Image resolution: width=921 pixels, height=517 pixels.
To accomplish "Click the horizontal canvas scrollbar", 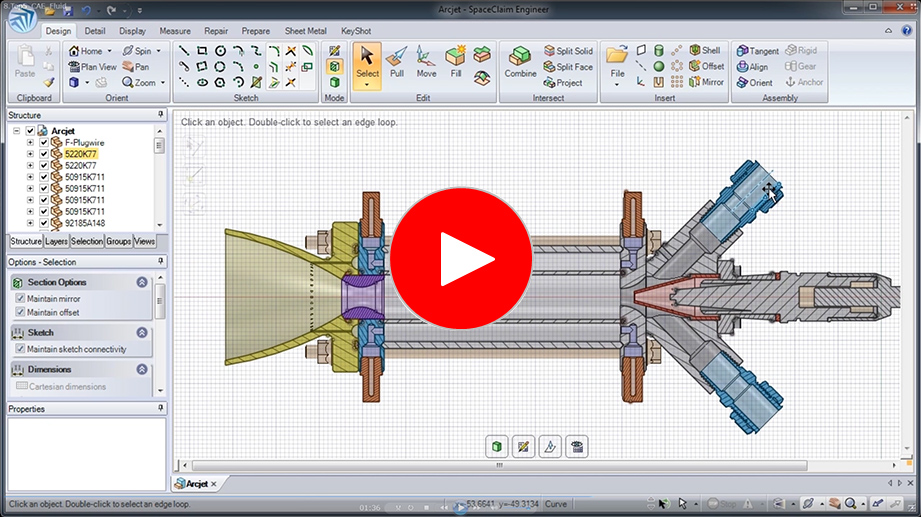I will [x=499, y=465].
